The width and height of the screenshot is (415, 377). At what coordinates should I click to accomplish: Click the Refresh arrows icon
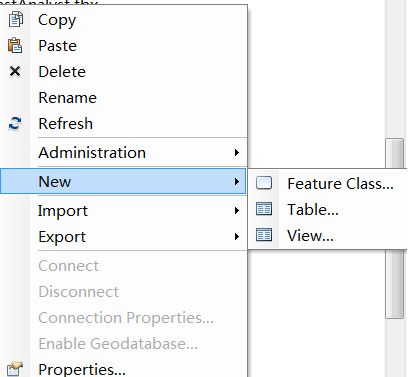(x=15, y=124)
